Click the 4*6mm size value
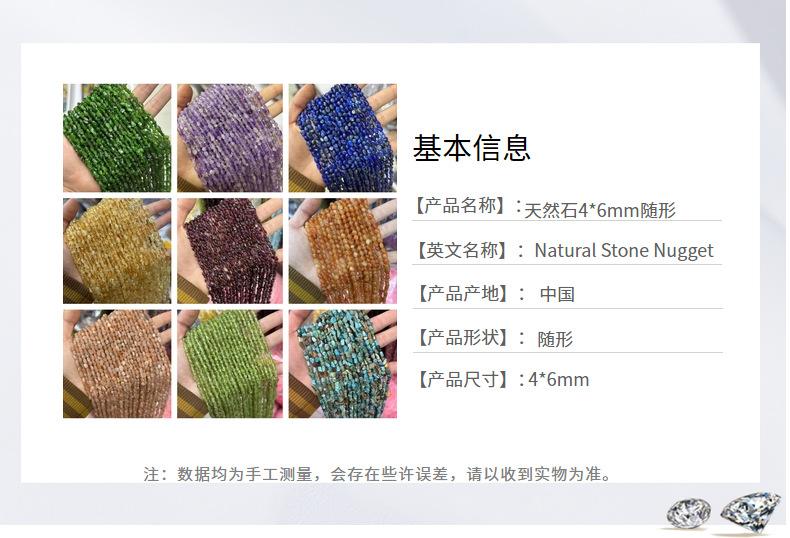 coord(558,380)
